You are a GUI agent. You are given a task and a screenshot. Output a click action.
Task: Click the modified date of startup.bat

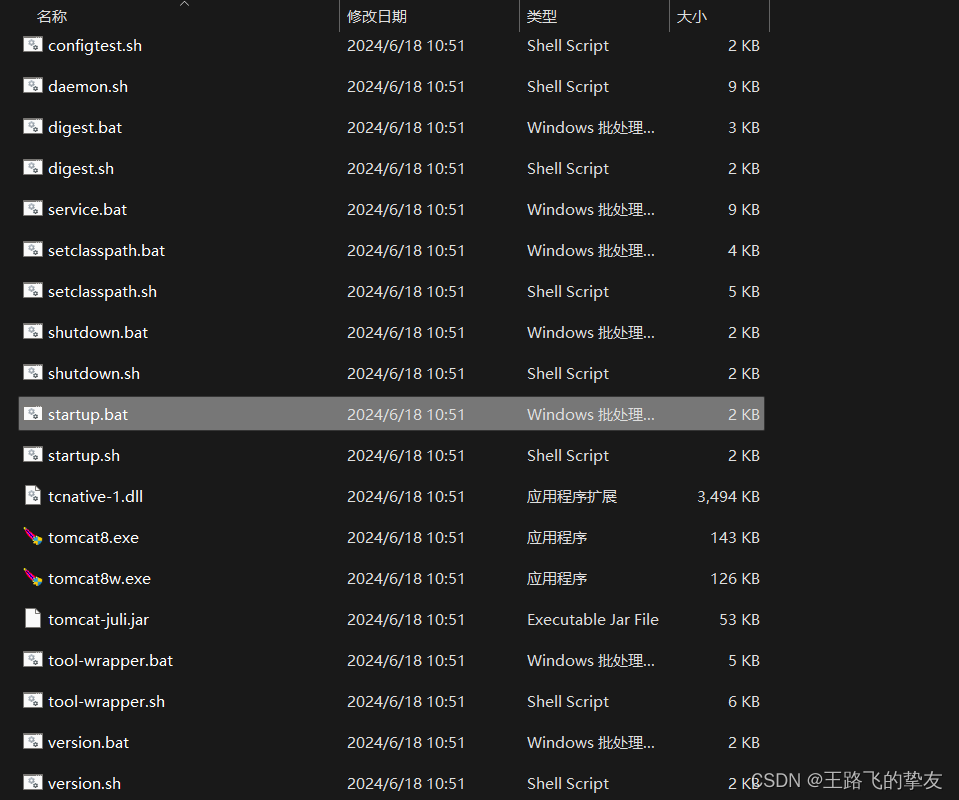(405, 414)
